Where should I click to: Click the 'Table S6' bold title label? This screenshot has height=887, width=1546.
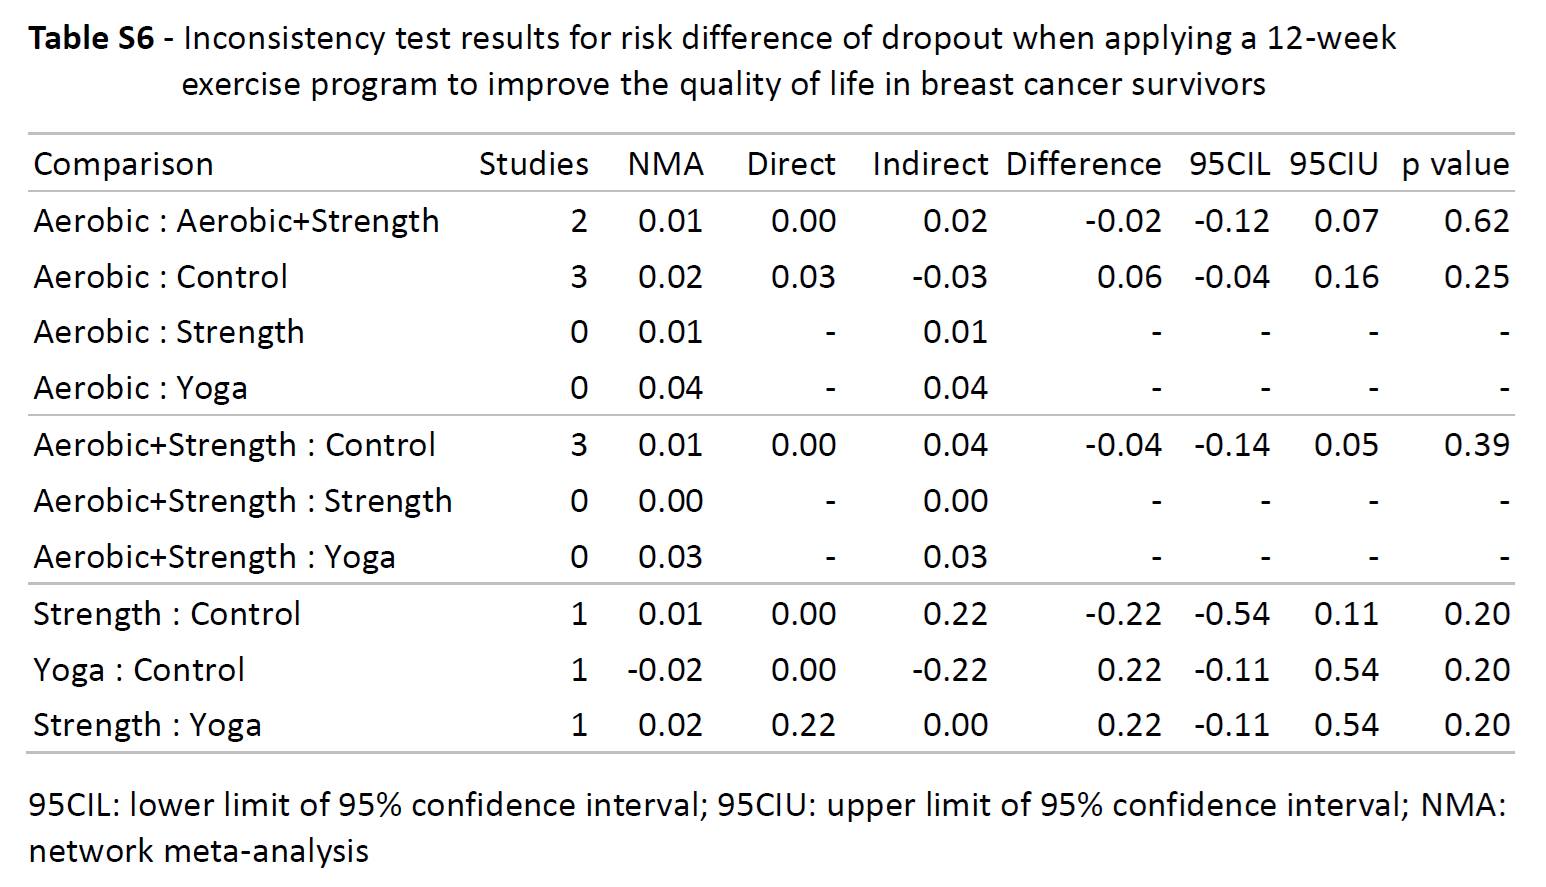pos(91,38)
